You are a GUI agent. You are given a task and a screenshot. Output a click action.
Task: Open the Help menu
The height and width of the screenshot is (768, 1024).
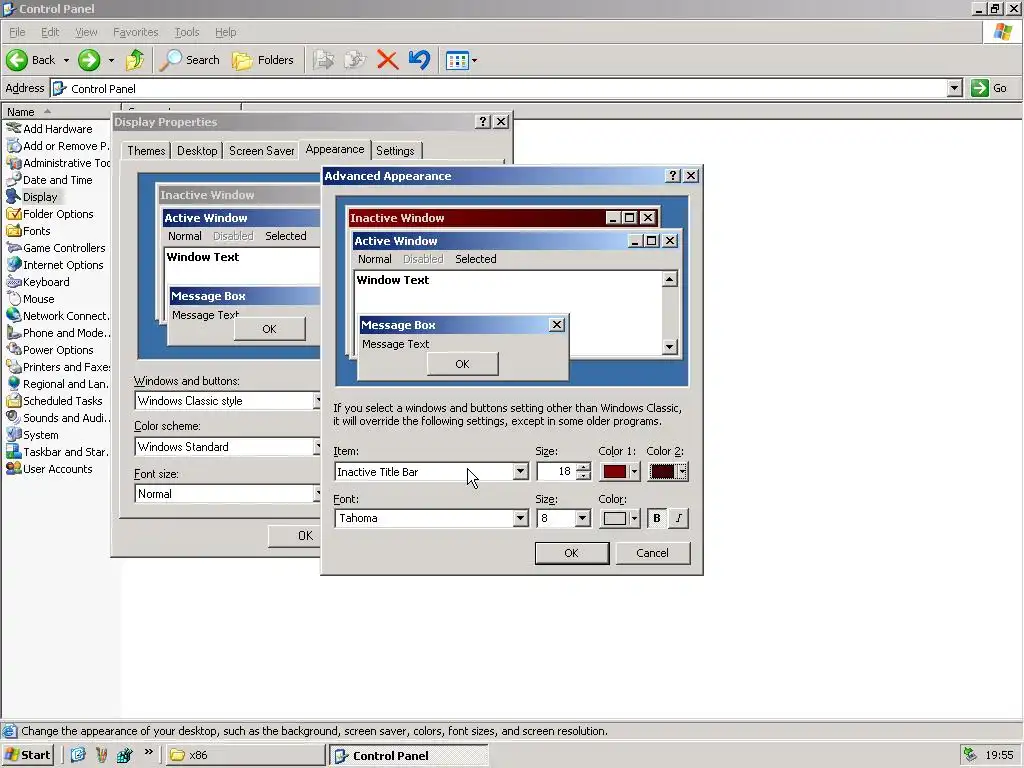(x=225, y=32)
